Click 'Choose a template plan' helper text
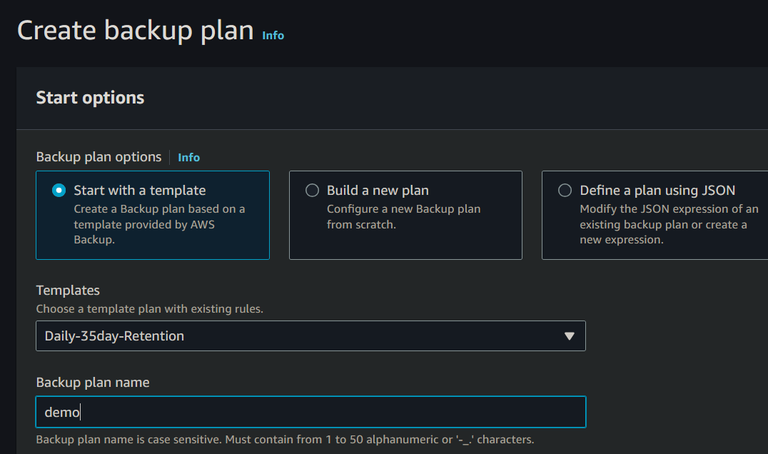 click(149, 308)
